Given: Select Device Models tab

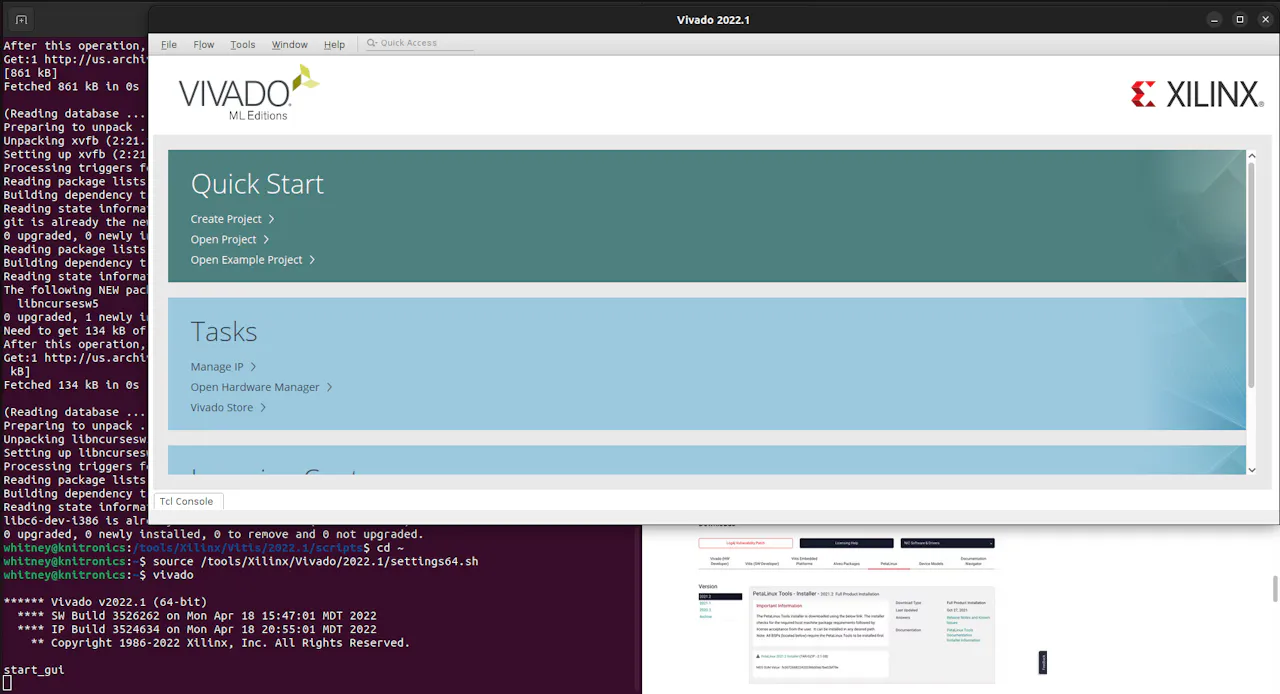Looking at the screenshot, I should (931, 564).
